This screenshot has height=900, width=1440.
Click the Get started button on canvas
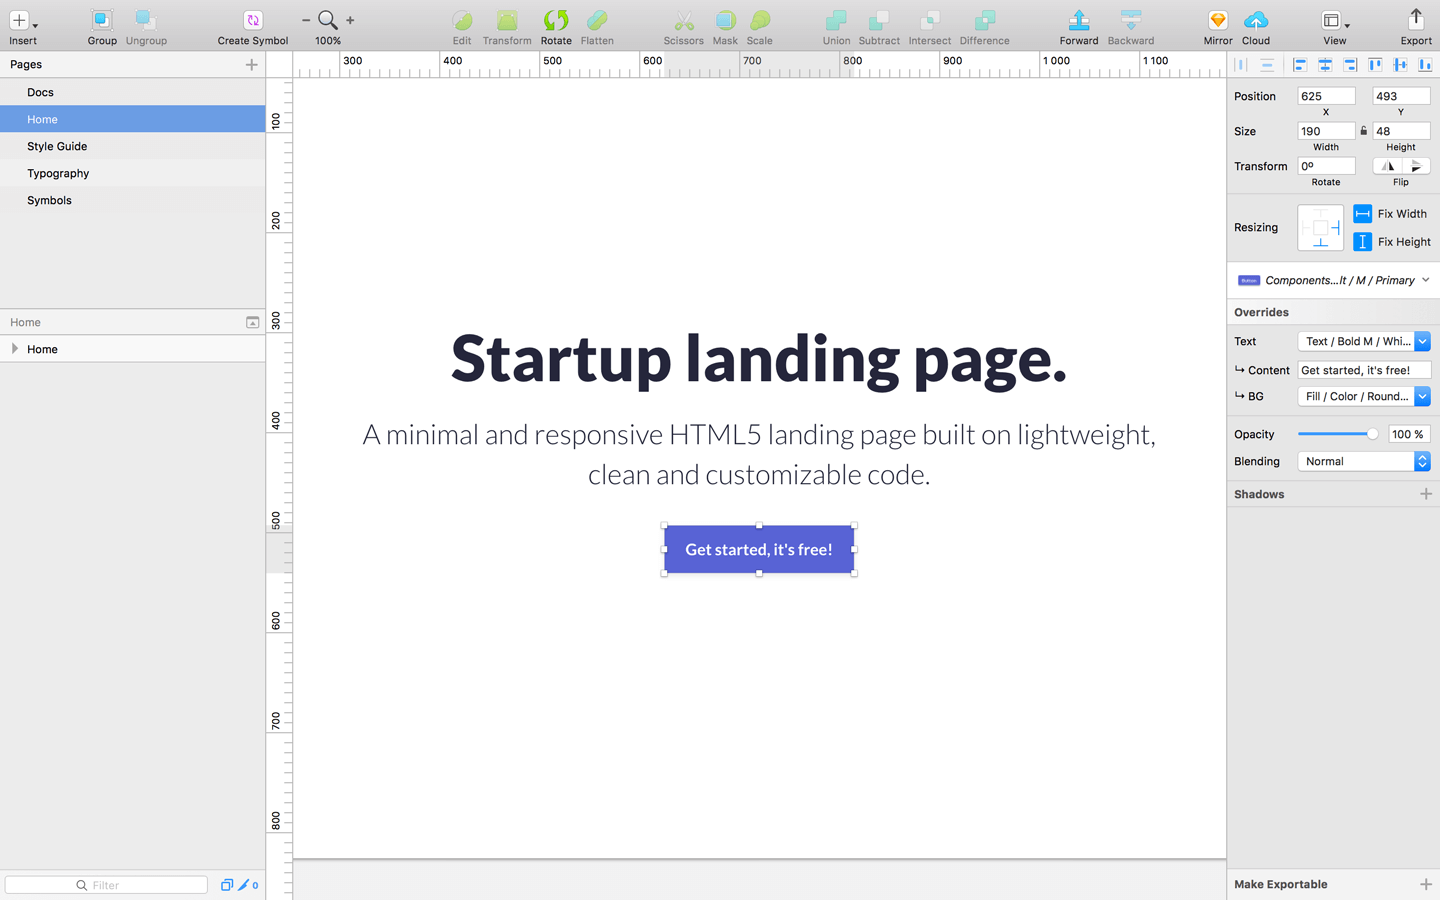758,549
